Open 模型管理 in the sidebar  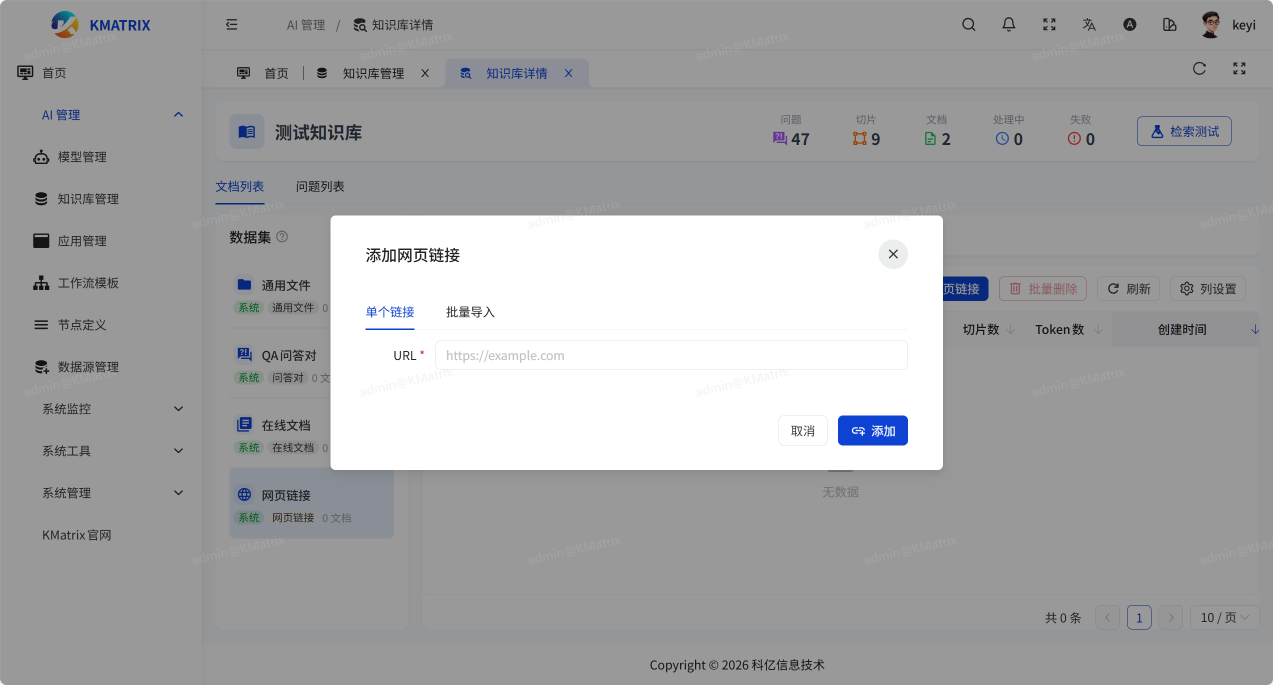pyautogui.click(x=82, y=157)
